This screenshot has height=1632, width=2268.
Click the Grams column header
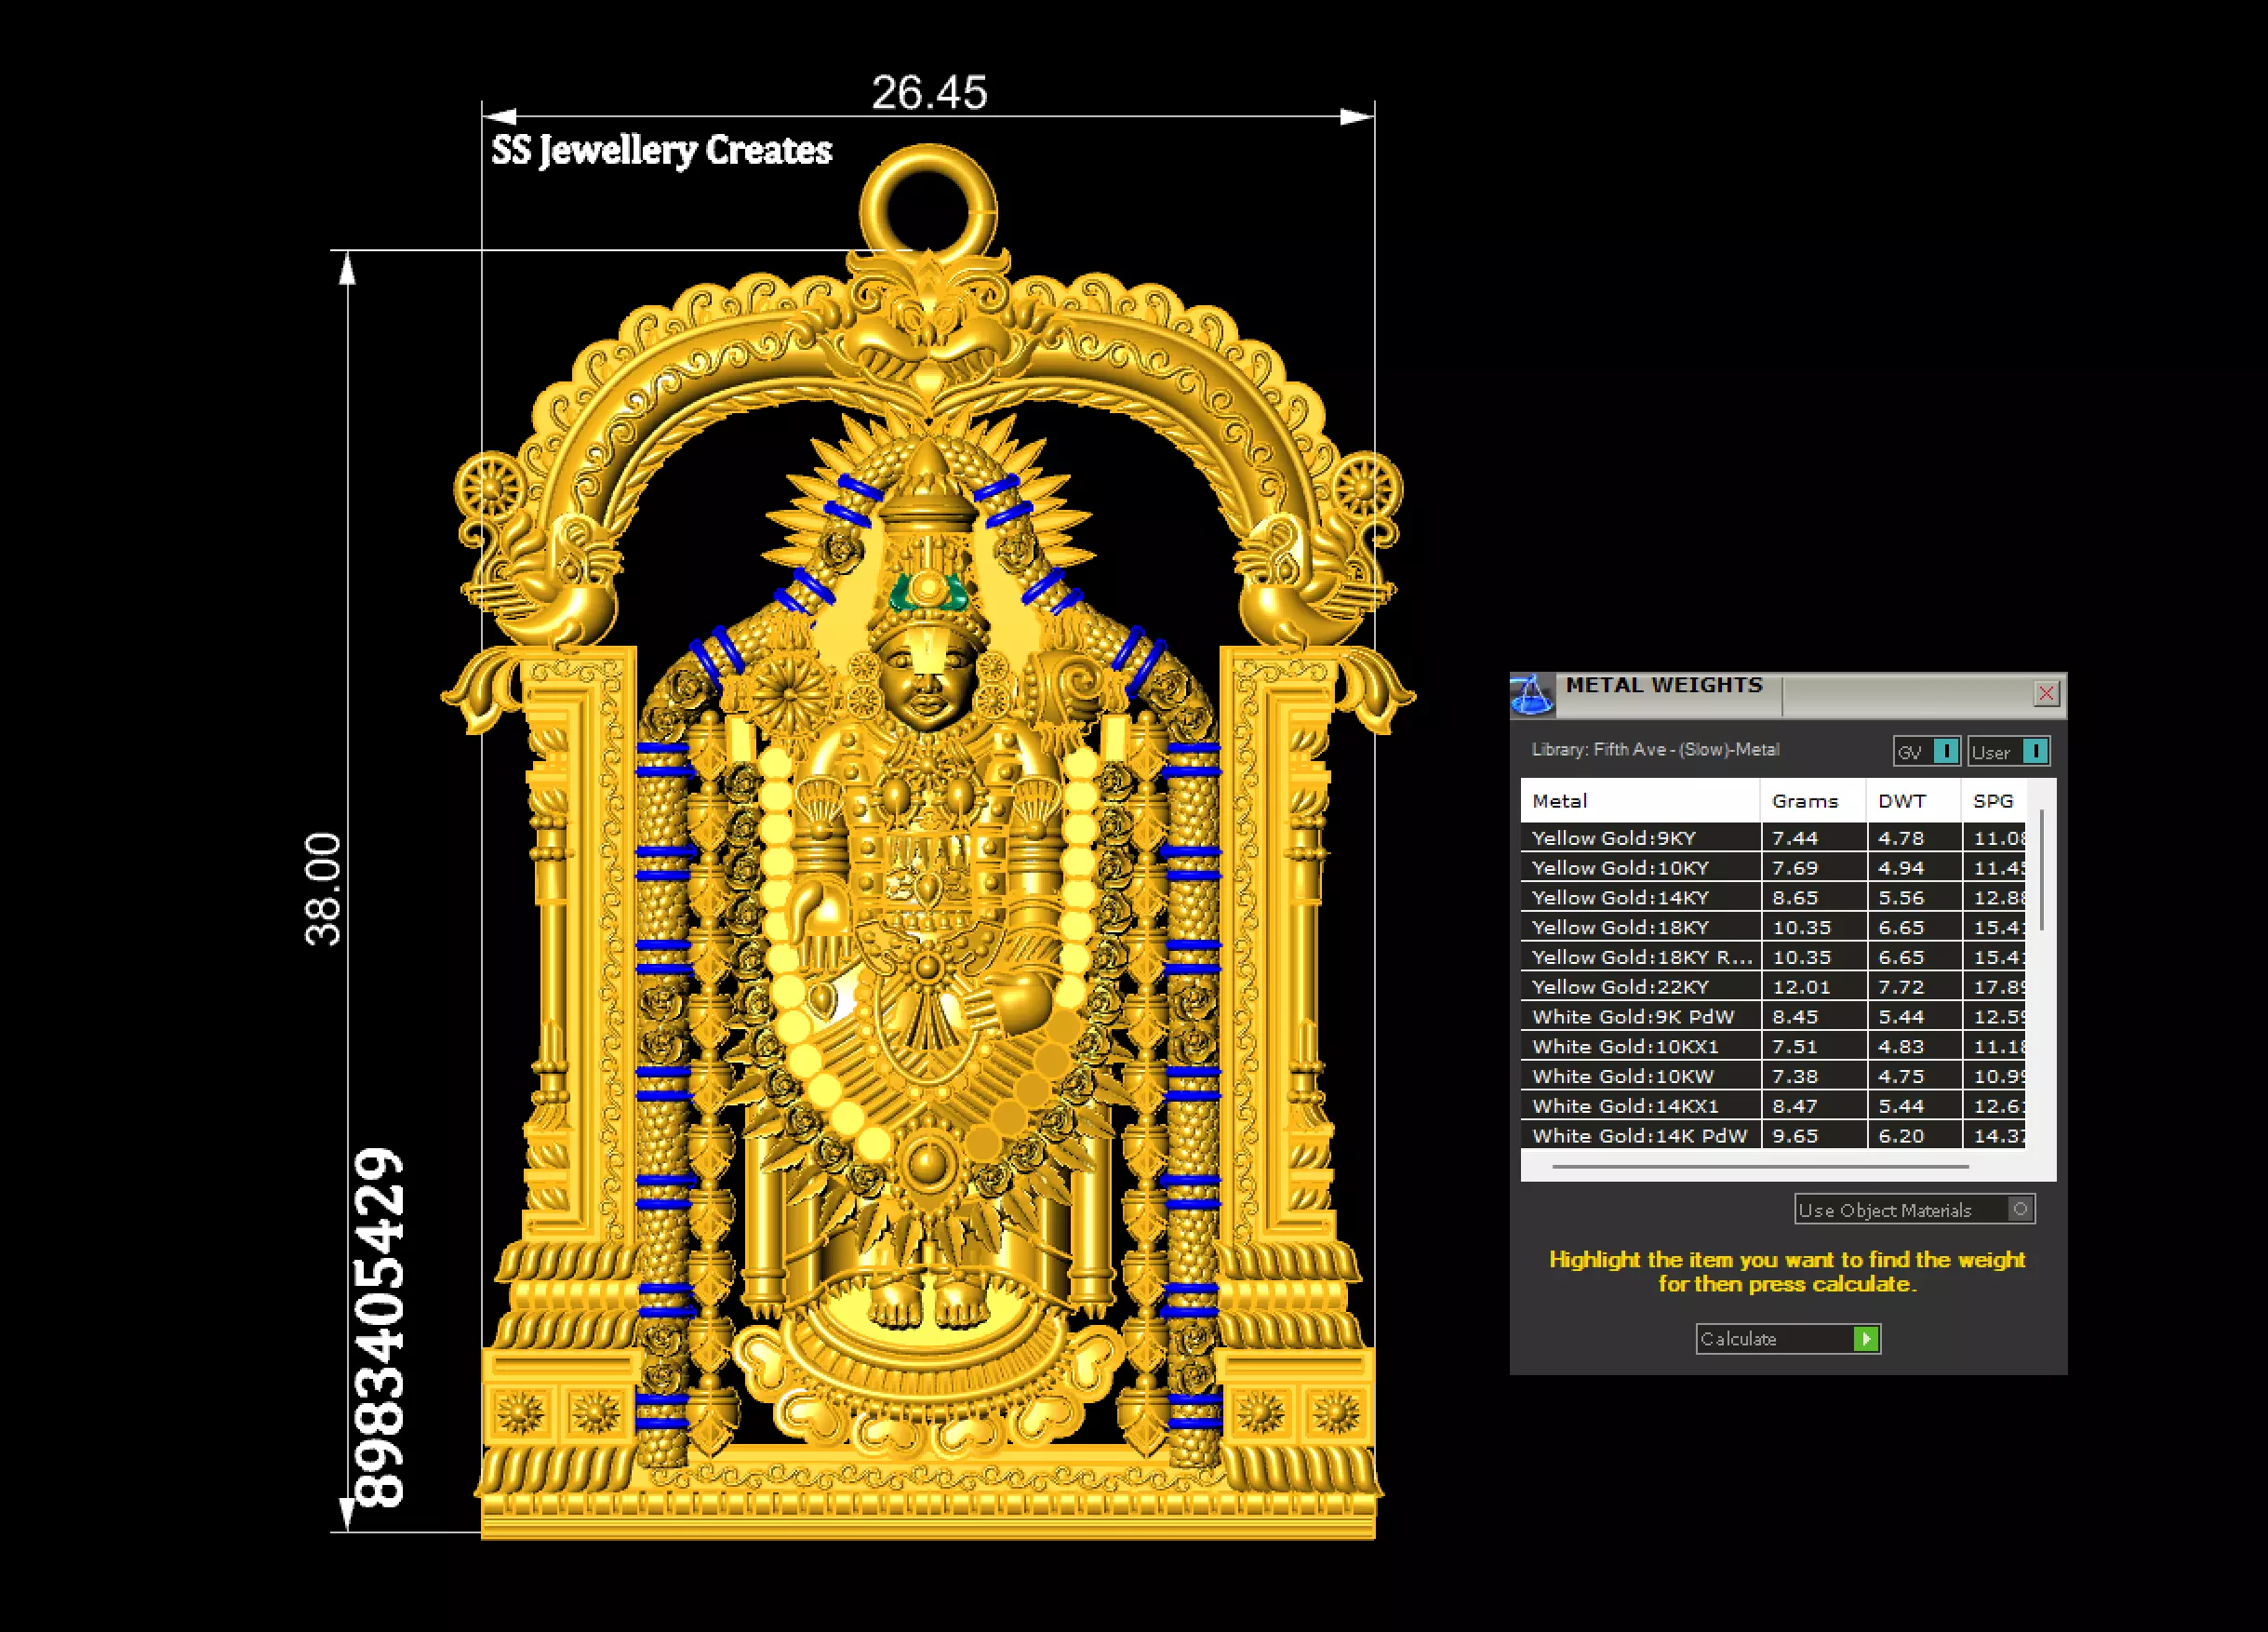click(x=1813, y=801)
